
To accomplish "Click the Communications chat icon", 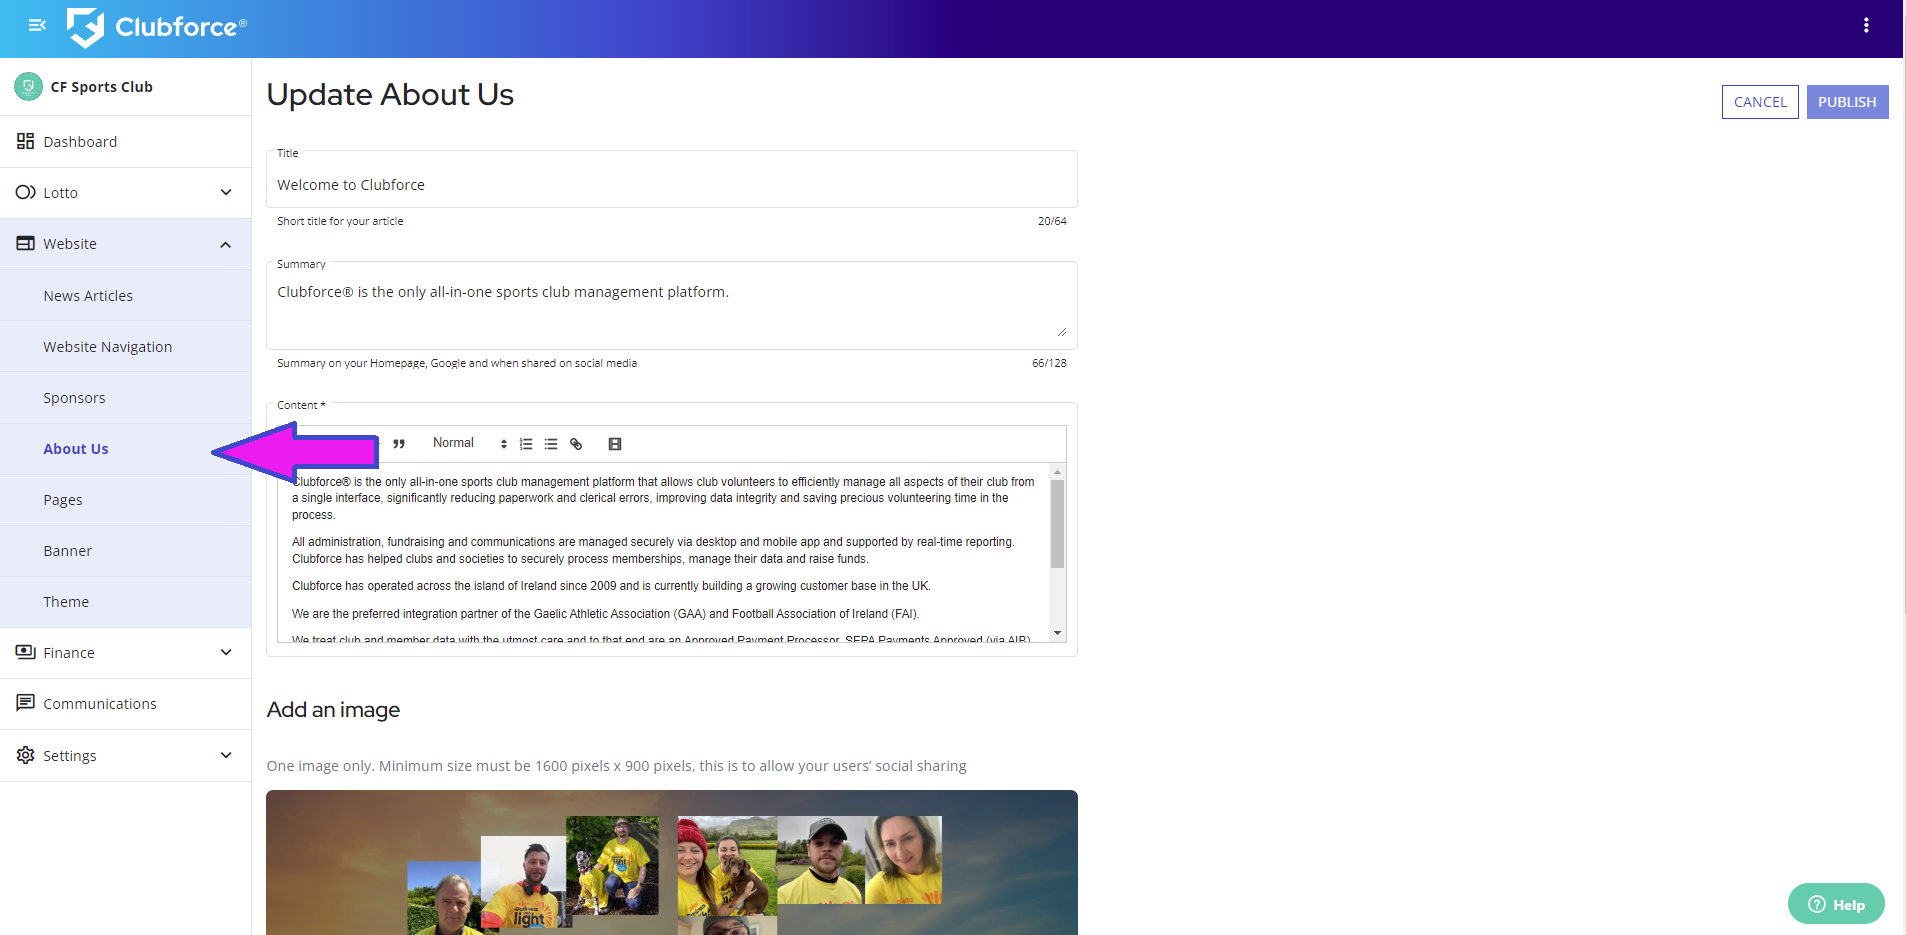I will (25, 703).
